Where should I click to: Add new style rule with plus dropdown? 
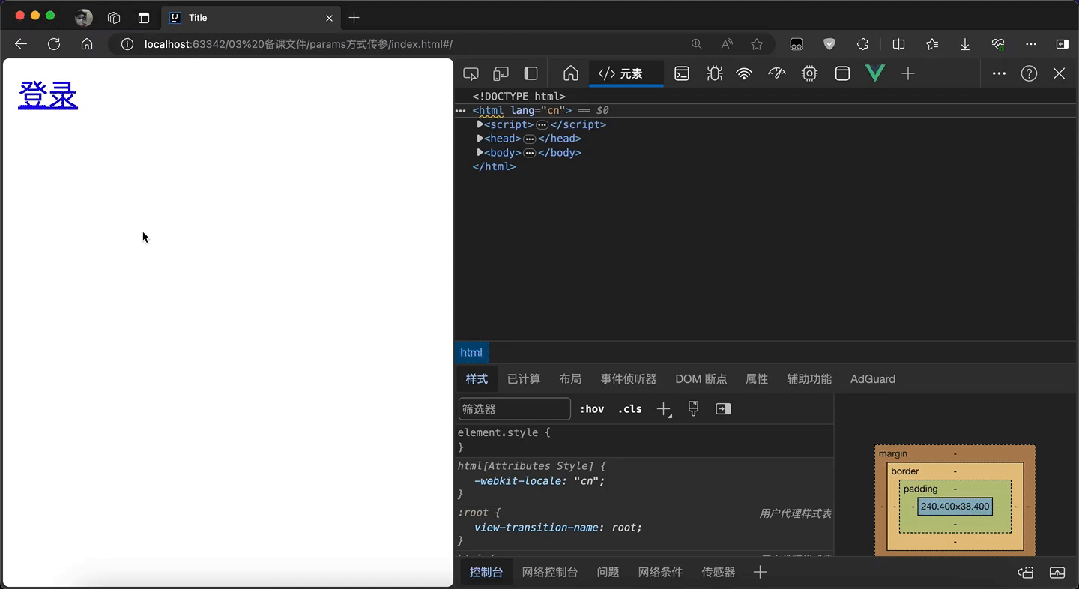click(x=663, y=409)
